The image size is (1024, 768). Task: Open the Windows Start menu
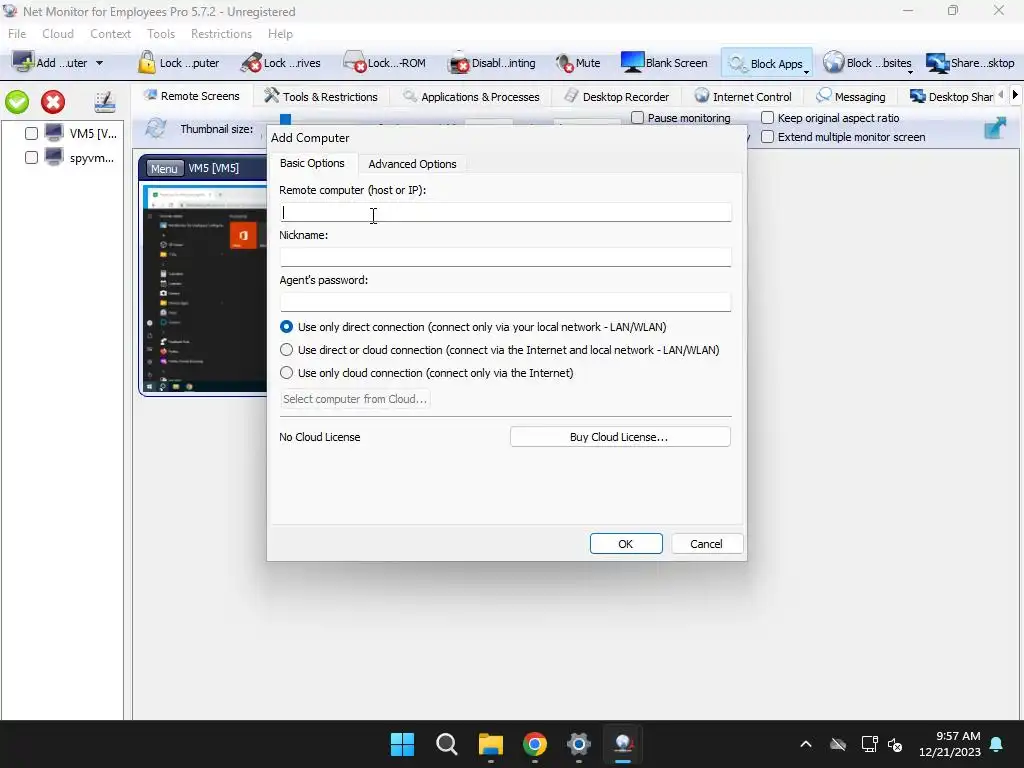[x=402, y=744]
